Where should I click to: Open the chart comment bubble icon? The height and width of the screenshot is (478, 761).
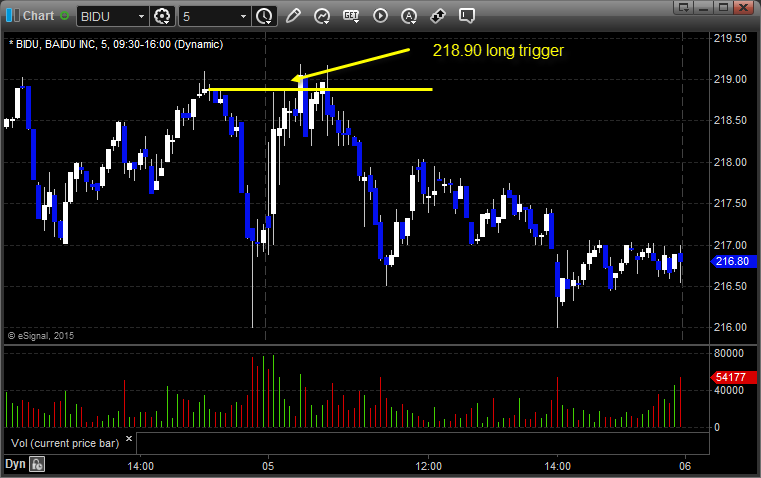click(x=467, y=16)
